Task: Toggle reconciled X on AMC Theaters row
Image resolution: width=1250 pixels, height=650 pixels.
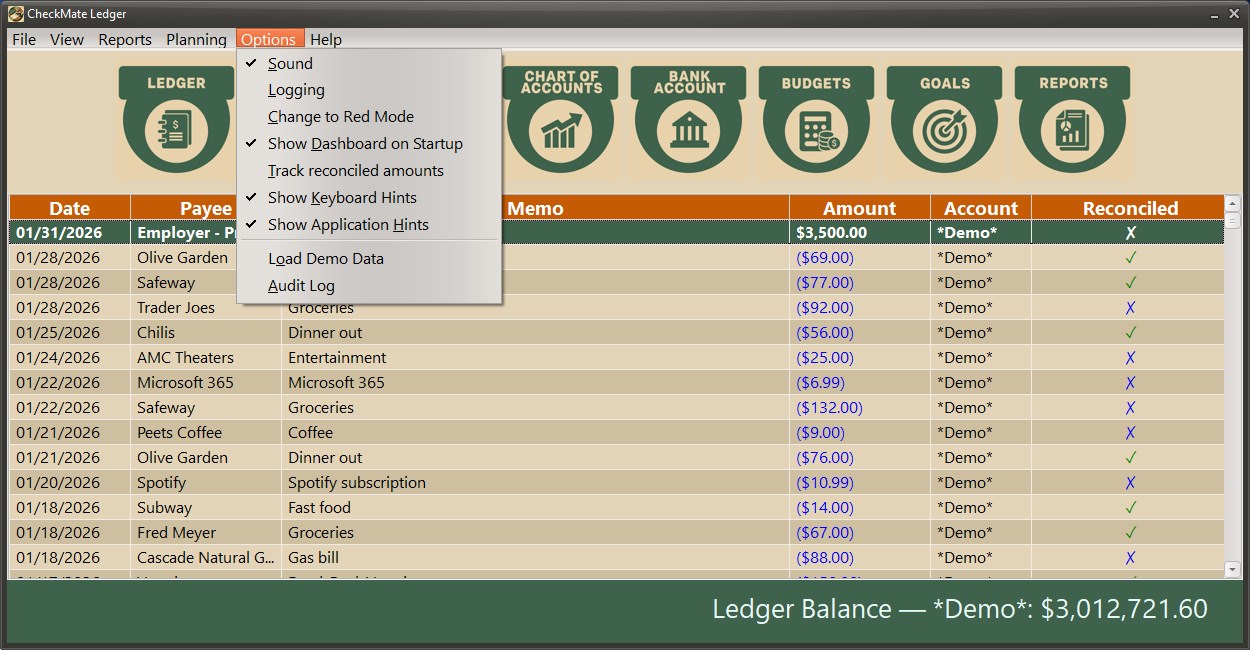Action: point(1131,358)
